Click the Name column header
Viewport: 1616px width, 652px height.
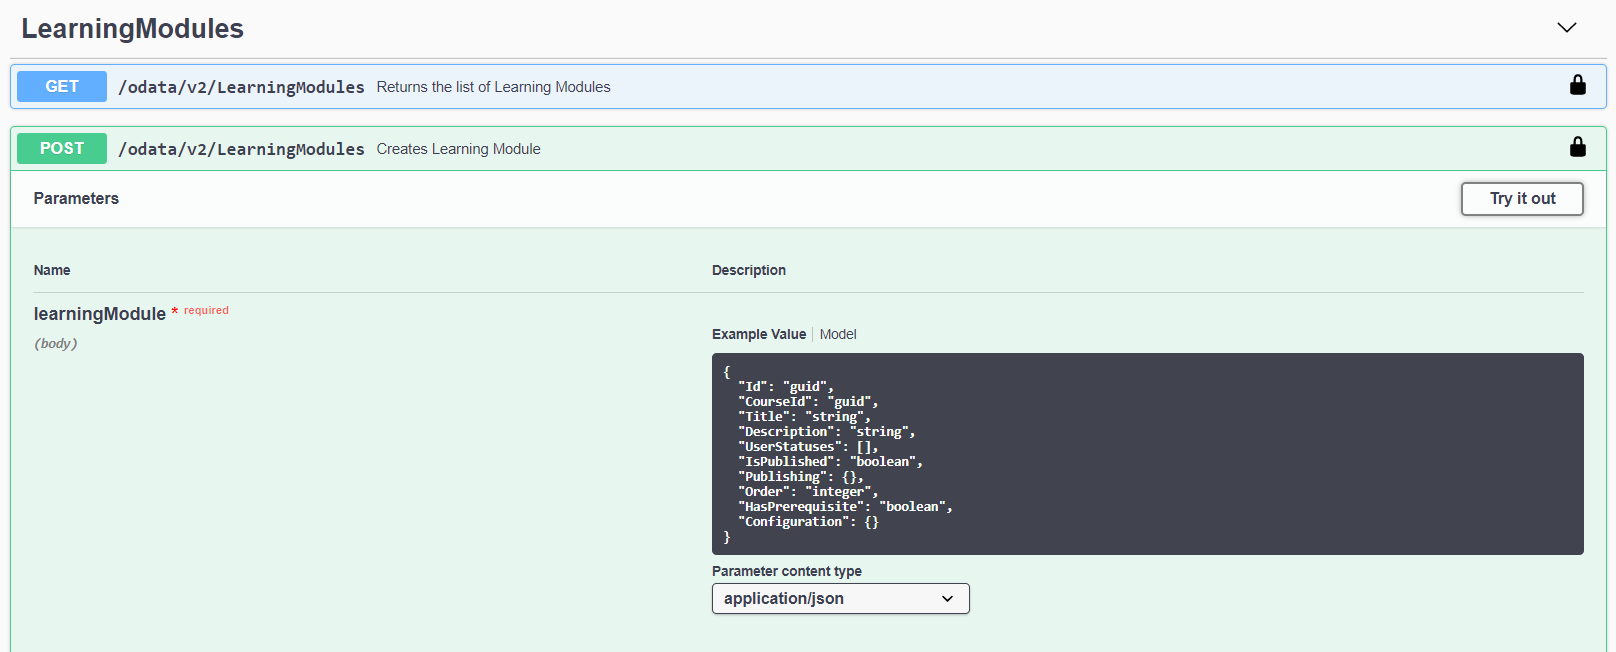click(x=52, y=271)
